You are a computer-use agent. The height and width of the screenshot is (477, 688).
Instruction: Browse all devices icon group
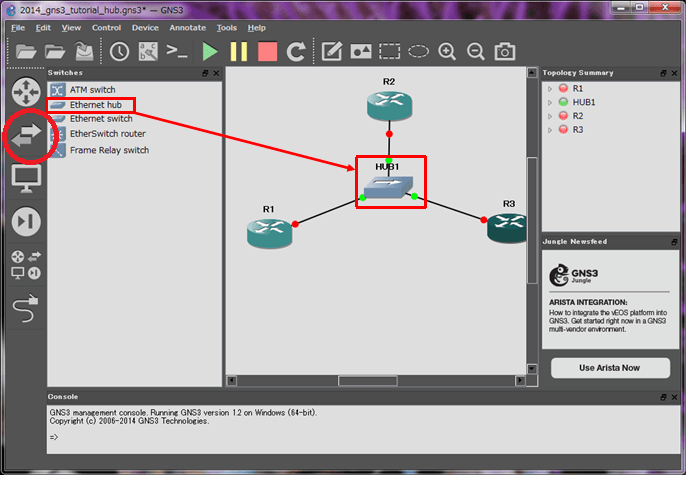coord(26,265)
